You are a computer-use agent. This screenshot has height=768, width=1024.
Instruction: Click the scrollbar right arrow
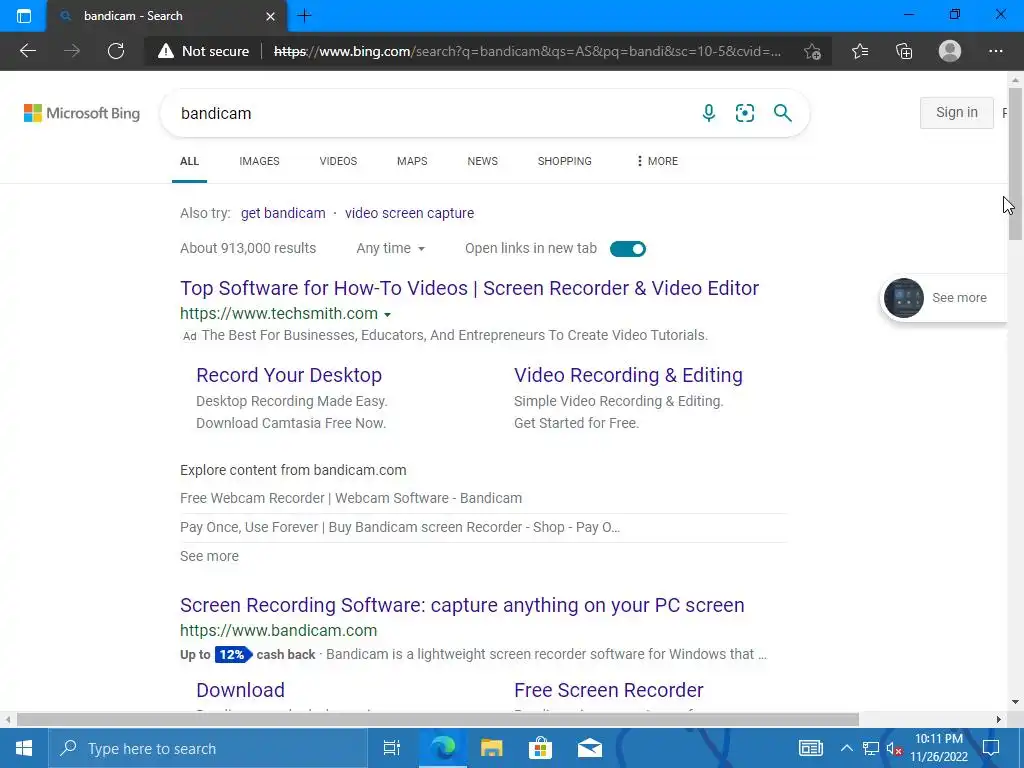click(999, 720)
